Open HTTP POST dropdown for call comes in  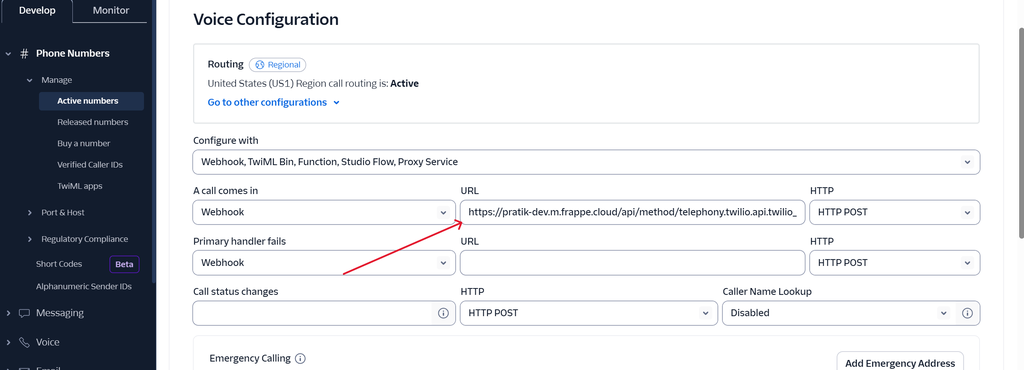895,212
